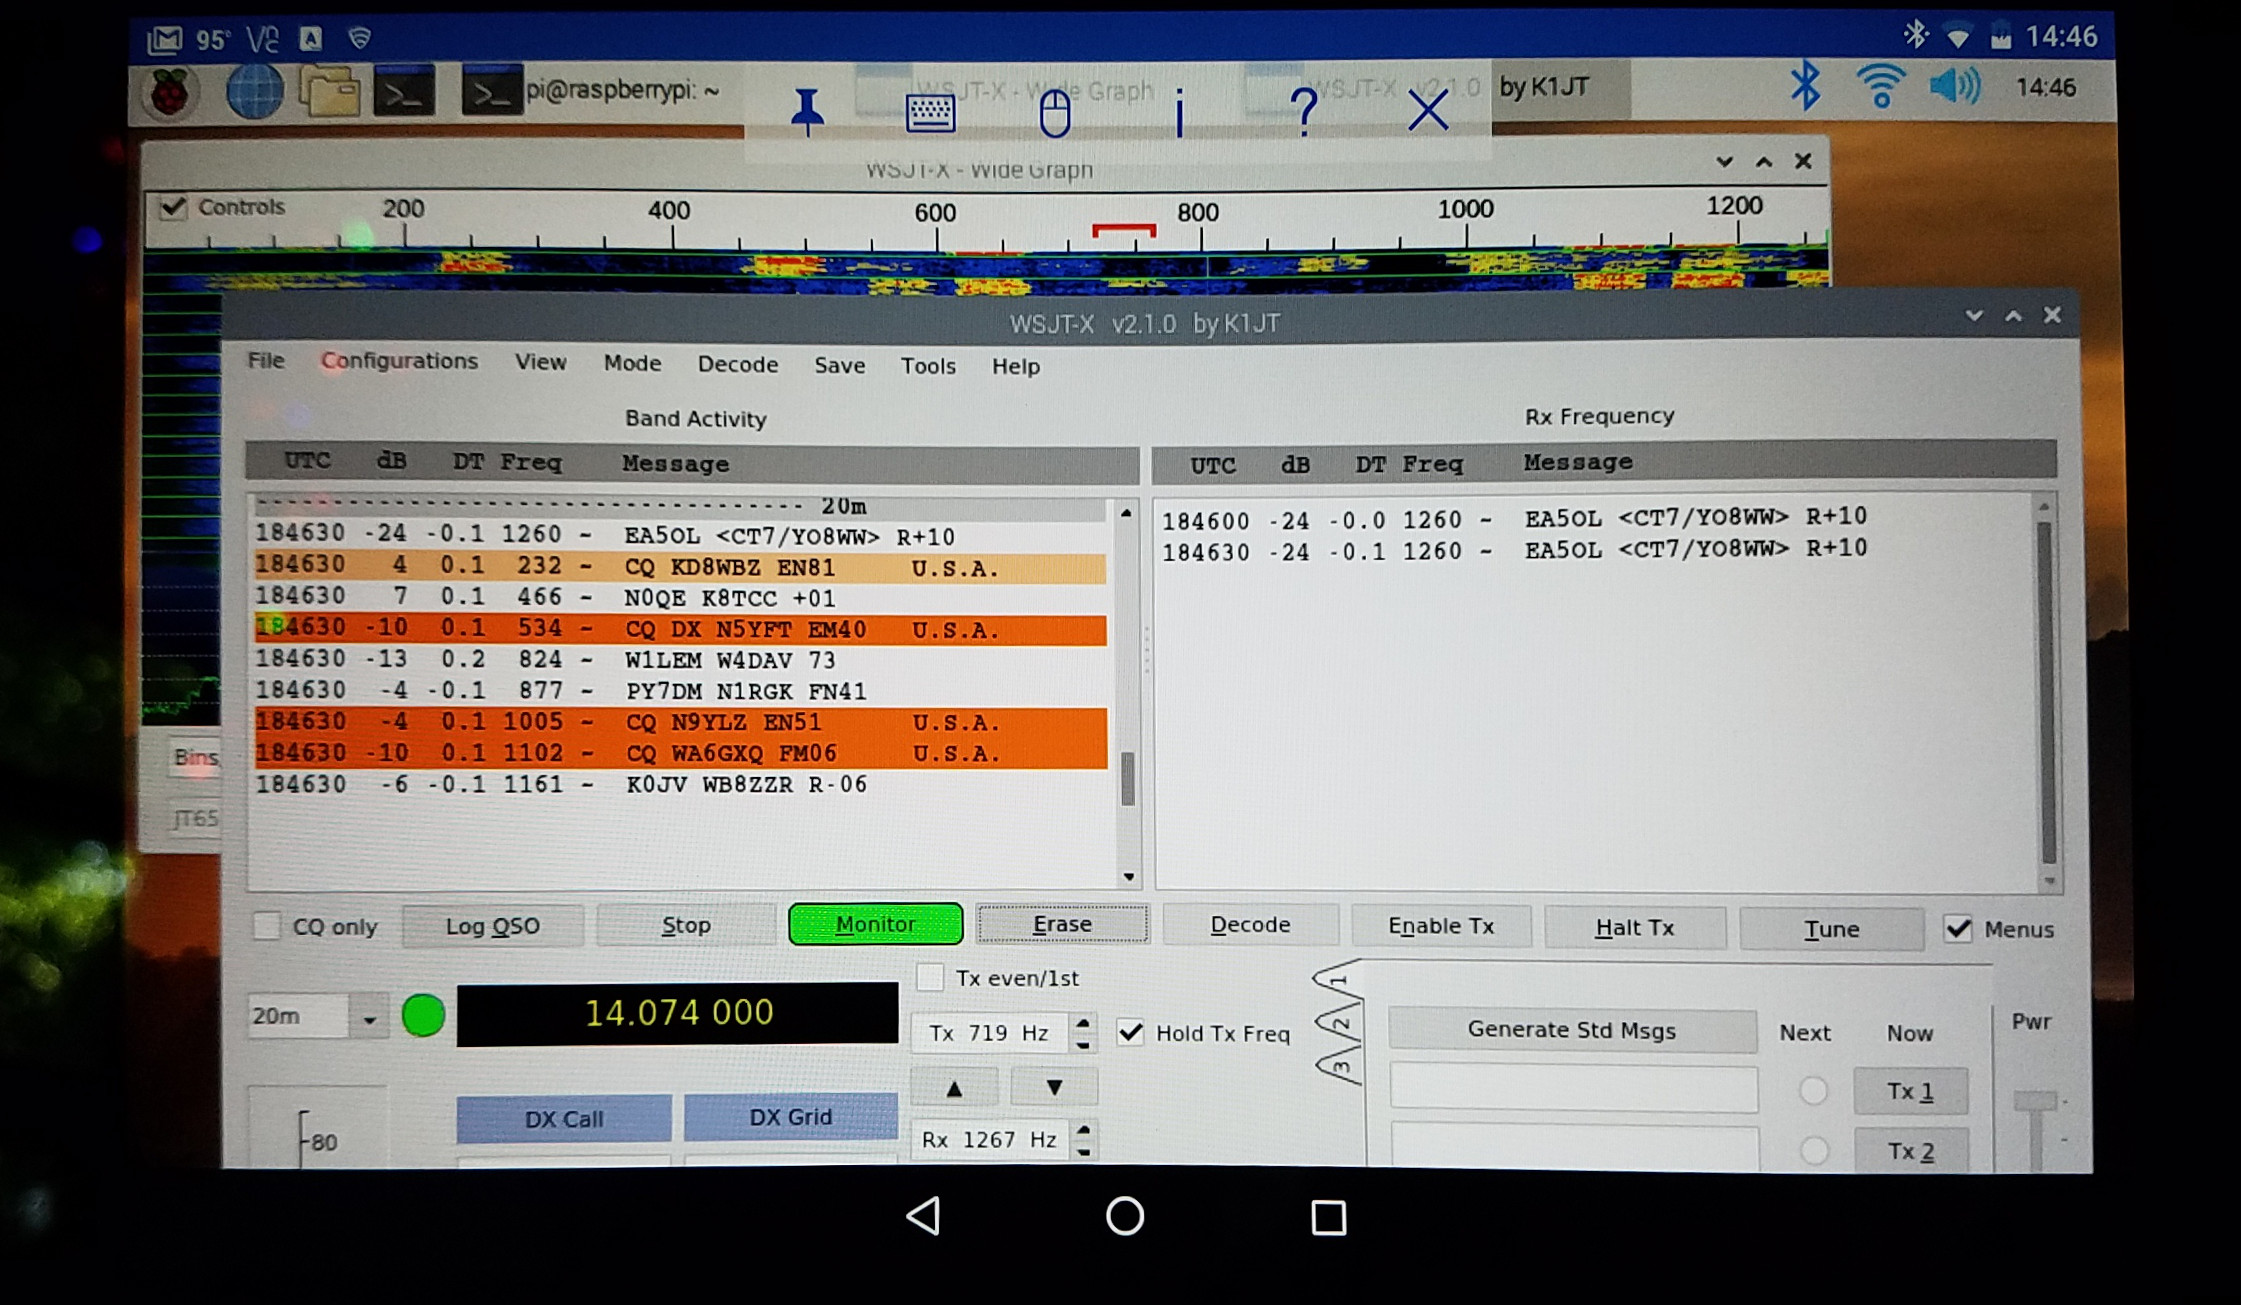
Task: Click the Pwr power slider
Action: (2035, 1102)
